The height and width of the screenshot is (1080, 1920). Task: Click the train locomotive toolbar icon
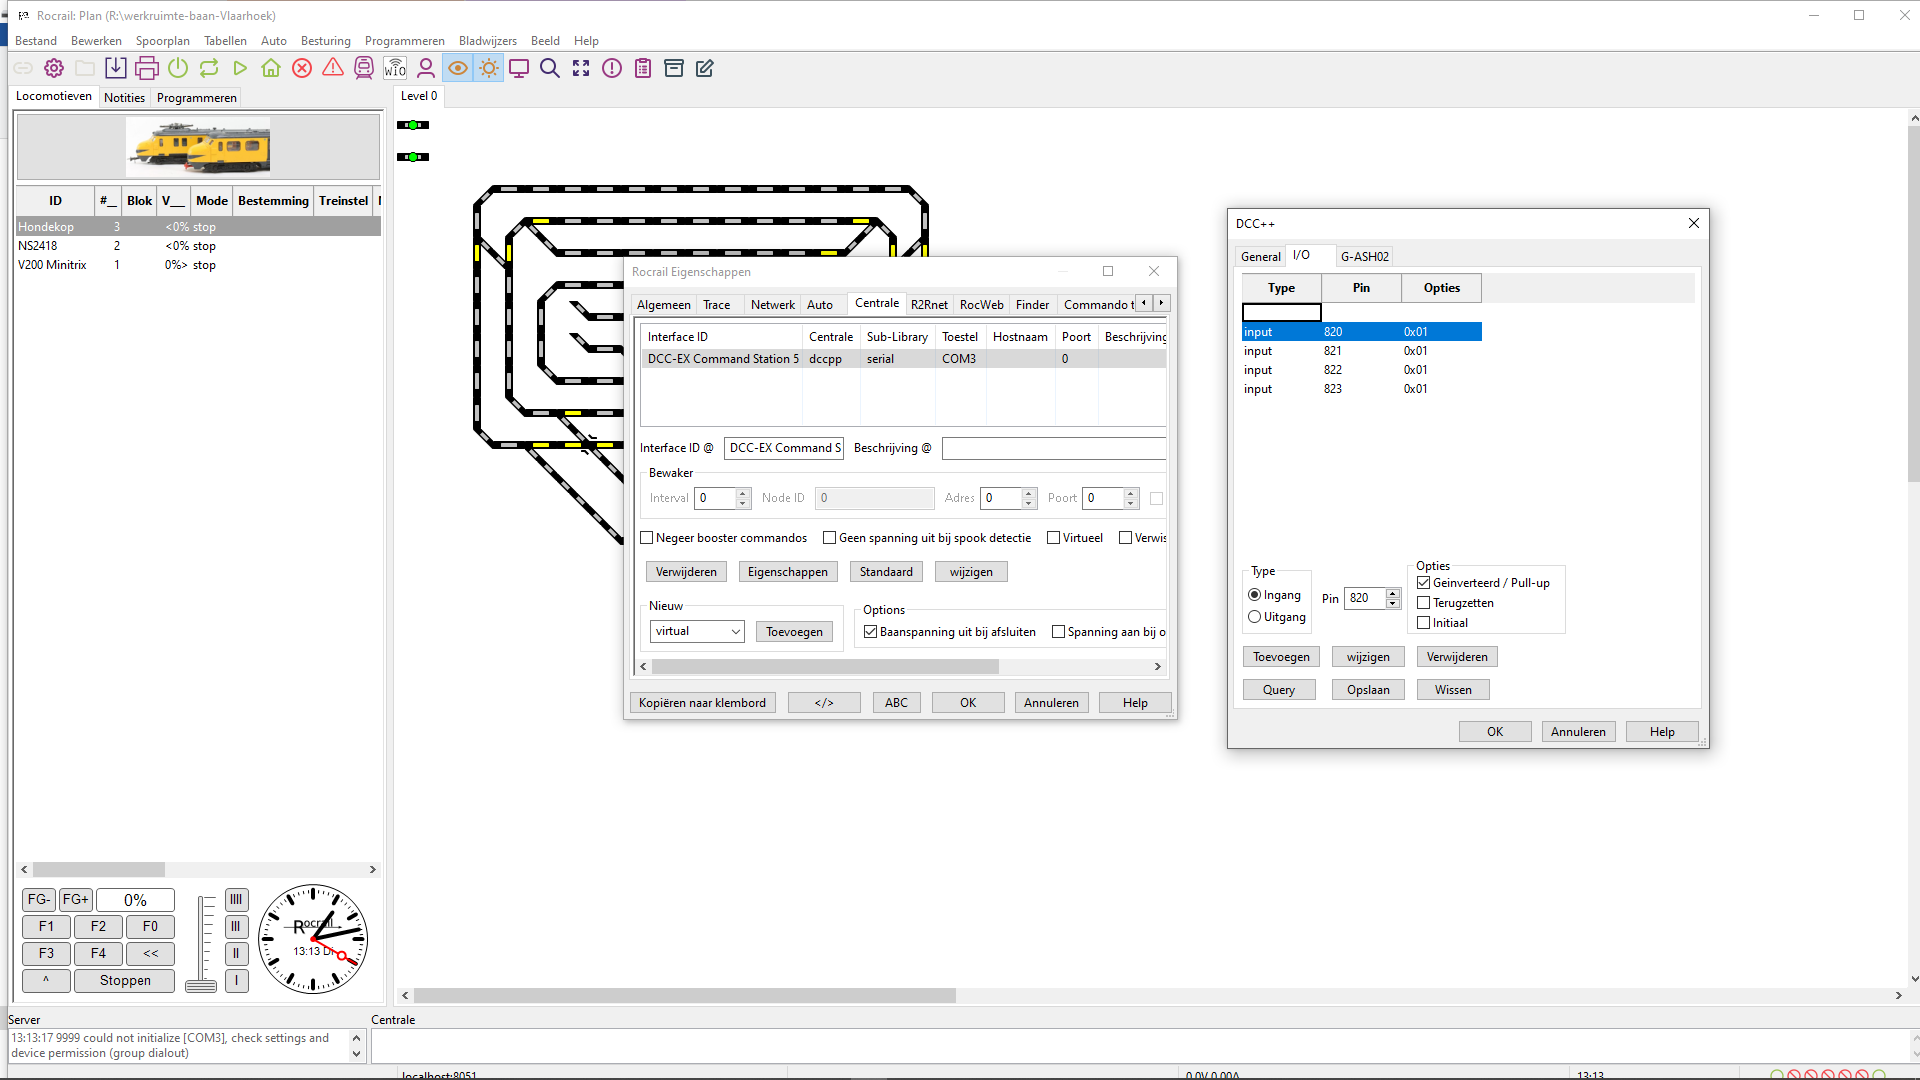pyautogui.click(x=364, y=68)
